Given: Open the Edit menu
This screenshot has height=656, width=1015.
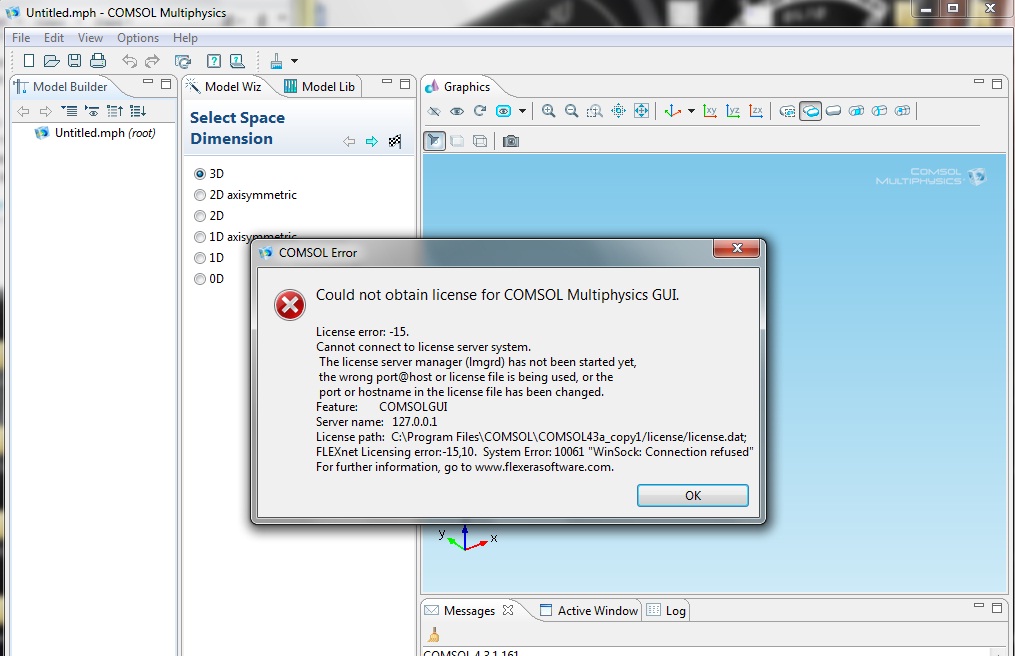Looking at the screenshot, I should pos(54,38).
